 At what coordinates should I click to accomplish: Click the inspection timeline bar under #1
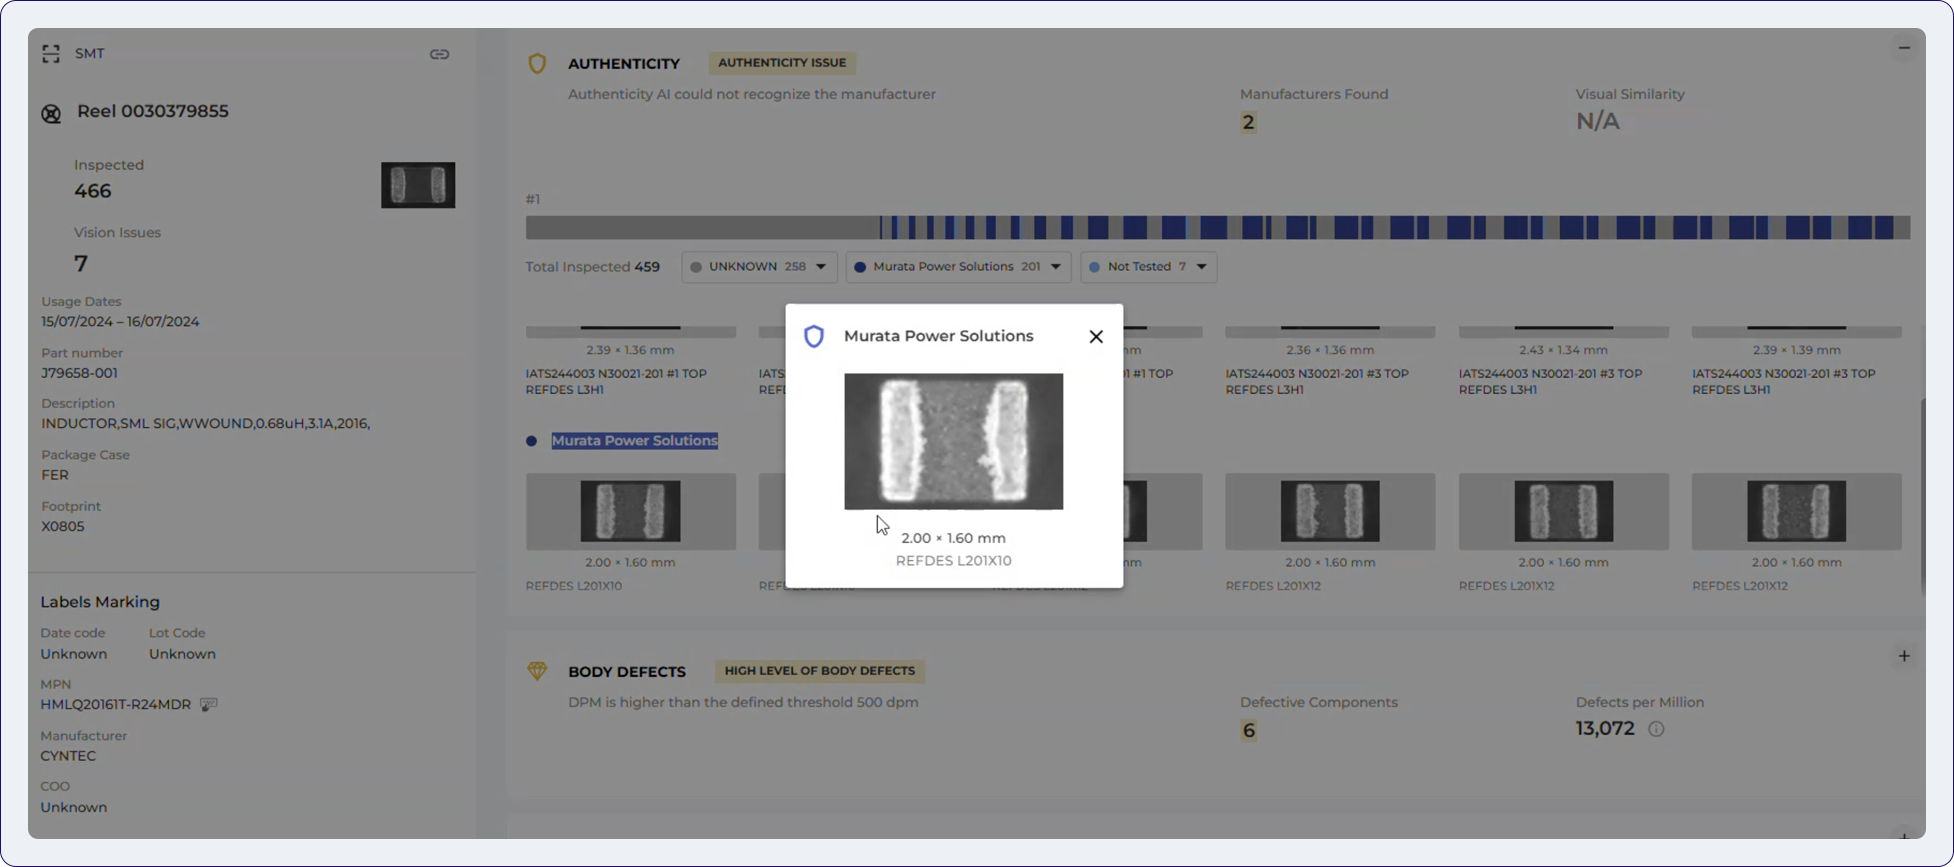[x=1217, y=228]
